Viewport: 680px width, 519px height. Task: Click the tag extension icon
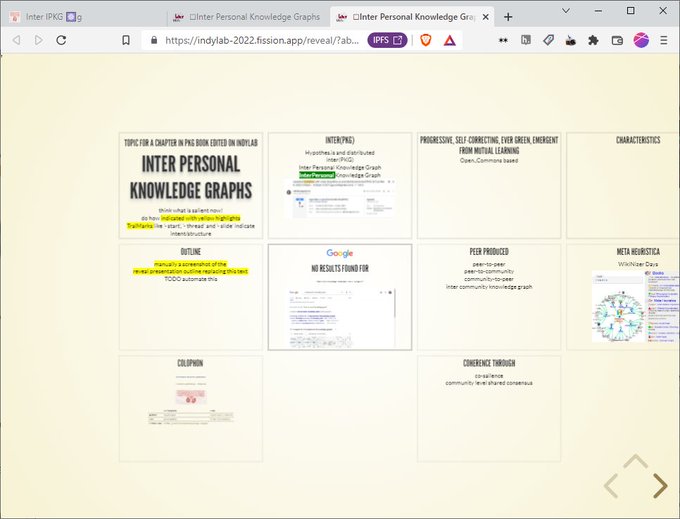click(x=548, y=40)
